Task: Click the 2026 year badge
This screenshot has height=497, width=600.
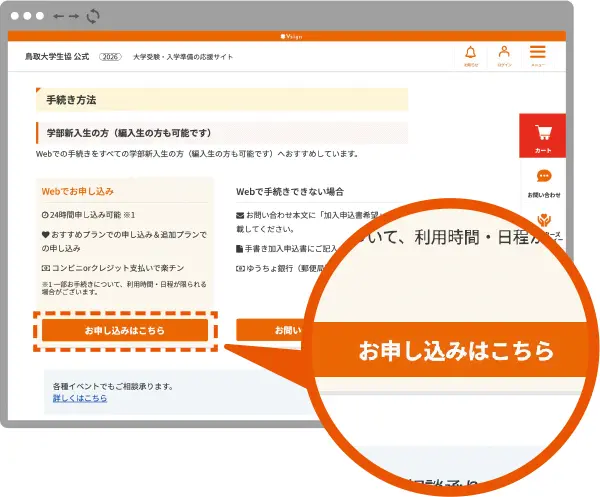Action: [110, 57]
